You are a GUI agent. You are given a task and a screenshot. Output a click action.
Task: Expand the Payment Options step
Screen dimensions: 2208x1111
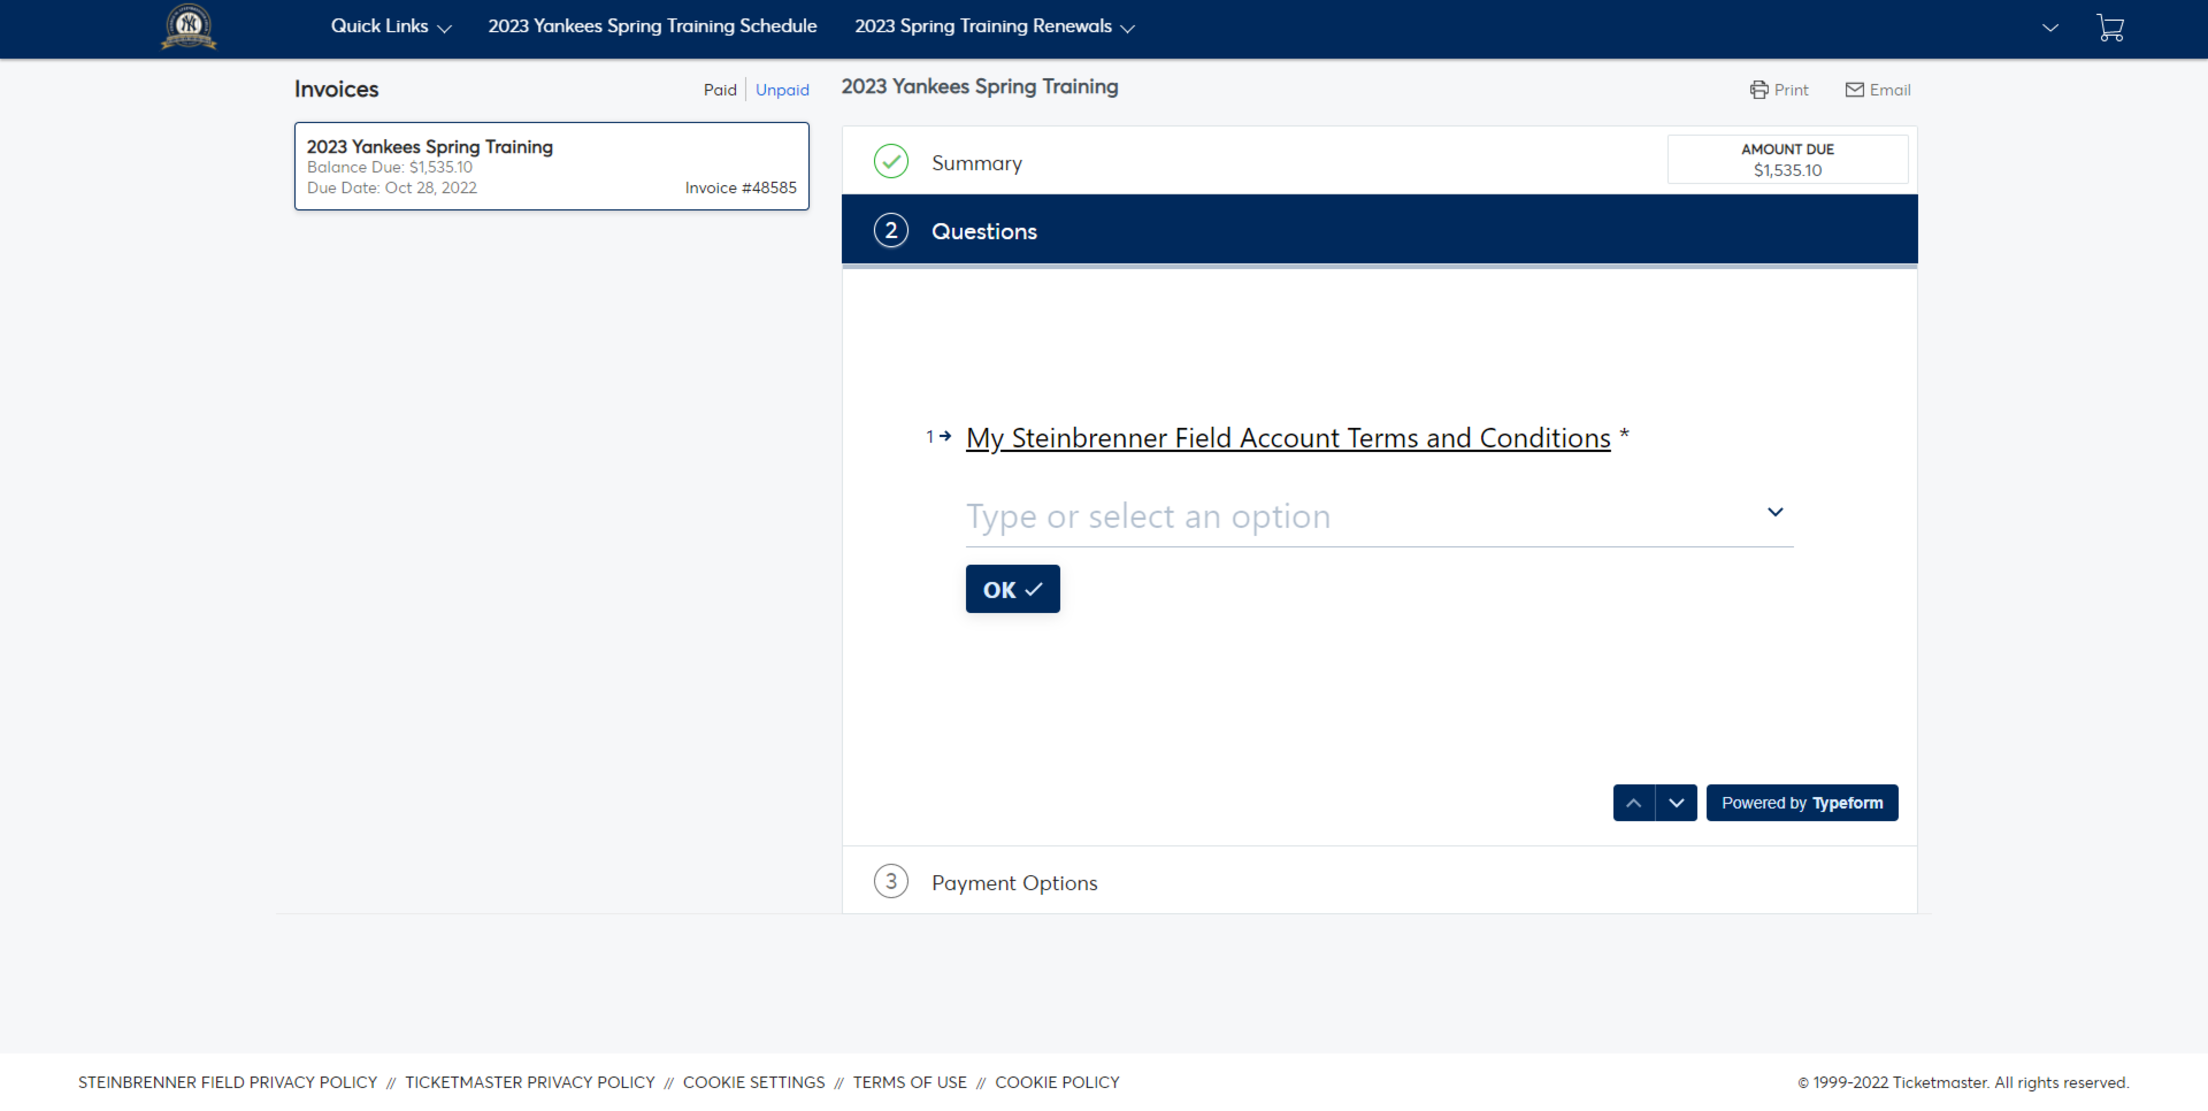click(1379, 882)
